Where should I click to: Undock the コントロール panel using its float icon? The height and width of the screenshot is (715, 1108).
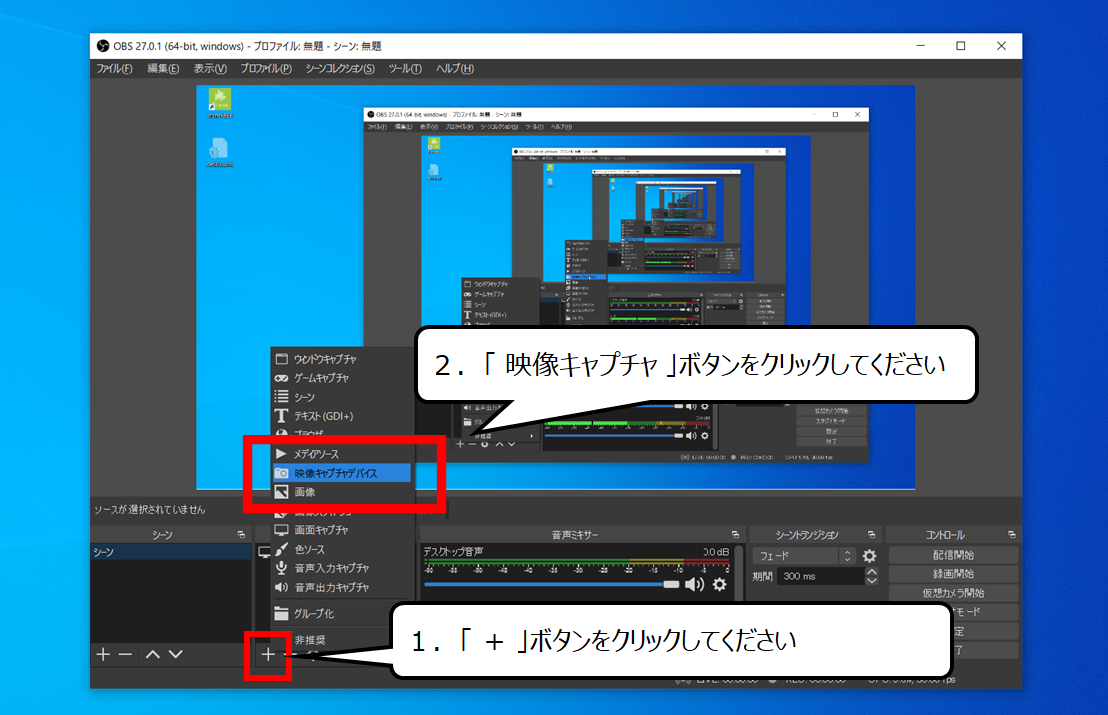pyautogui.click(x=1012, y=535)
